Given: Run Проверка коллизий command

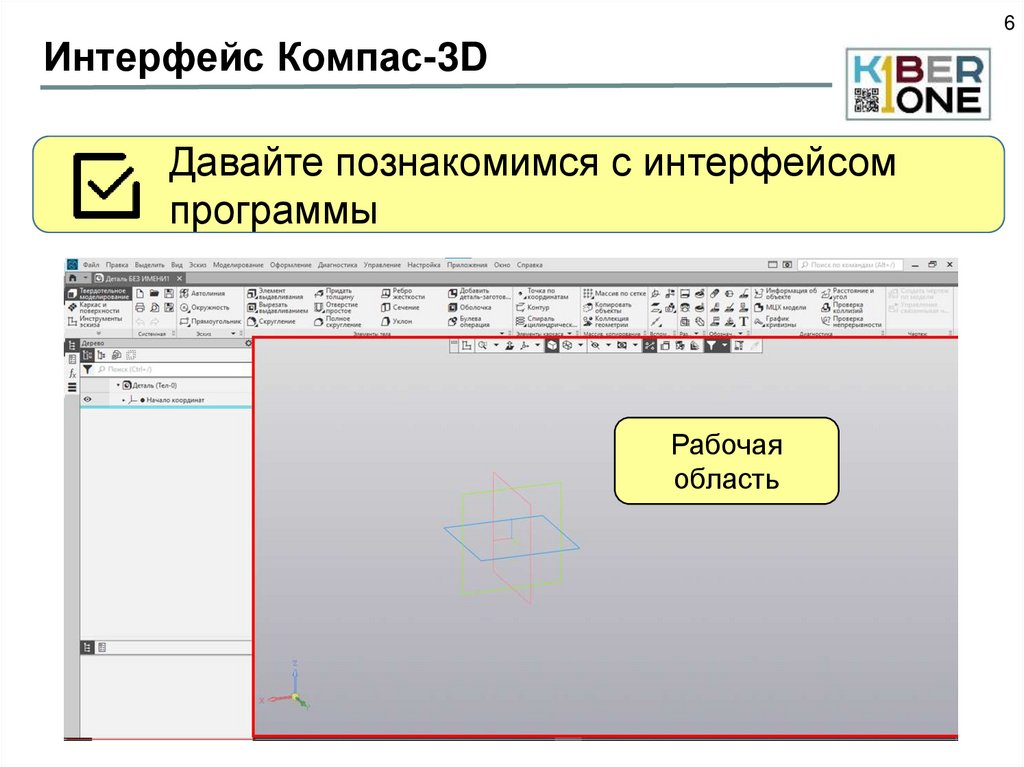Looking at the screenshot, I should pos(842,308).
